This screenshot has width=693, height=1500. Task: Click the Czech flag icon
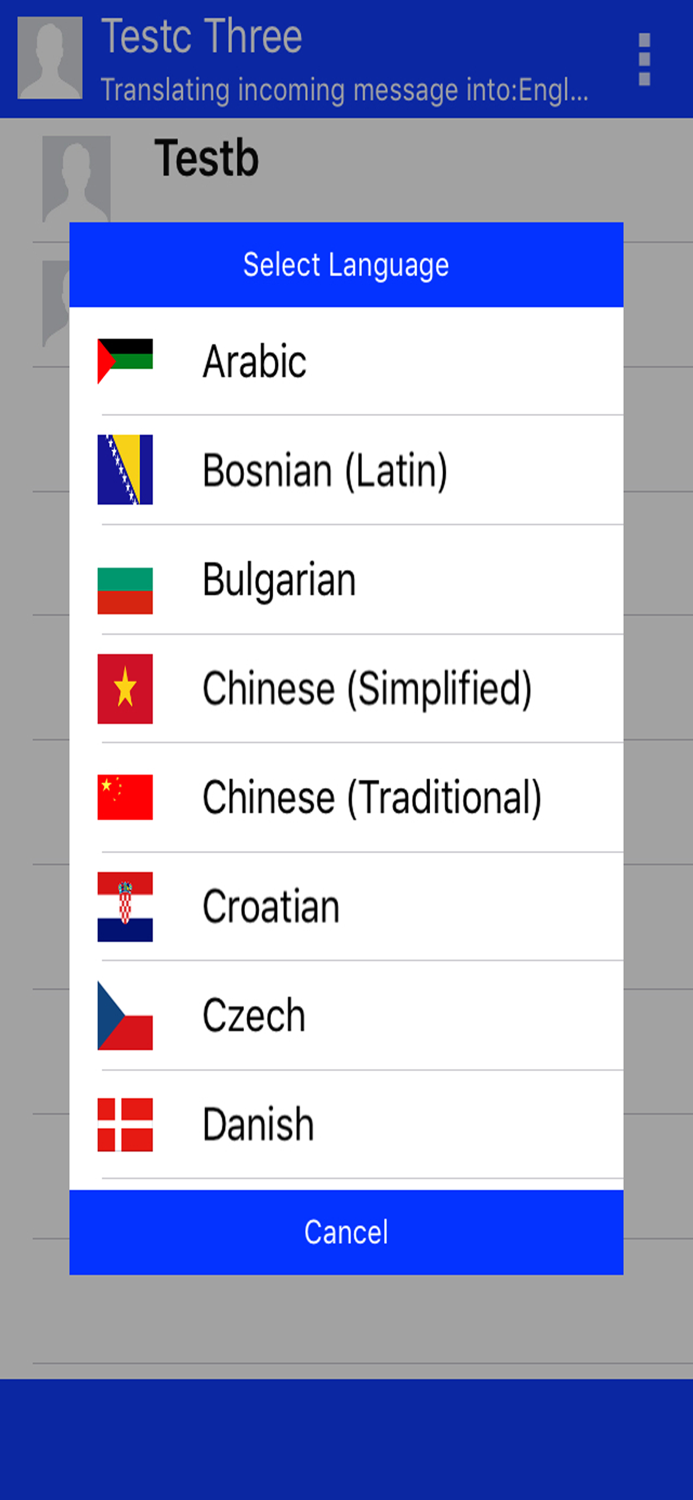point(124,1015)
